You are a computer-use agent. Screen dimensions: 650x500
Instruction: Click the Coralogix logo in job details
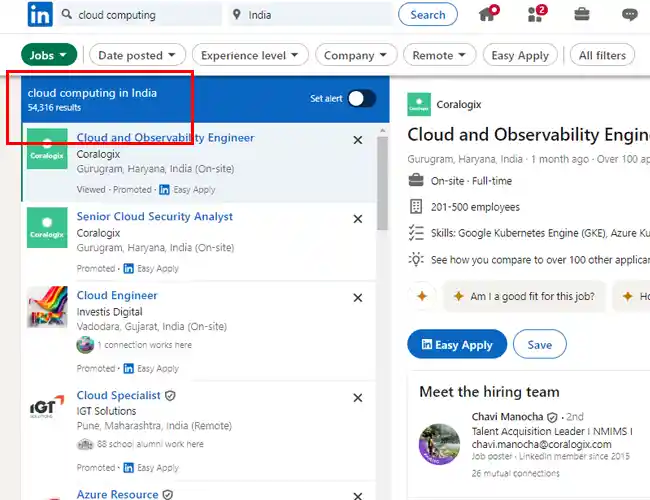(419, 104)
